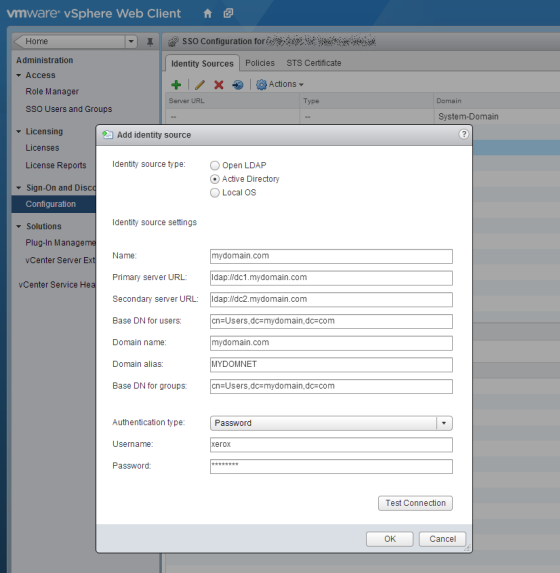
Task: Open Role Manager in the navigator
Action: [x=52, y=91]
